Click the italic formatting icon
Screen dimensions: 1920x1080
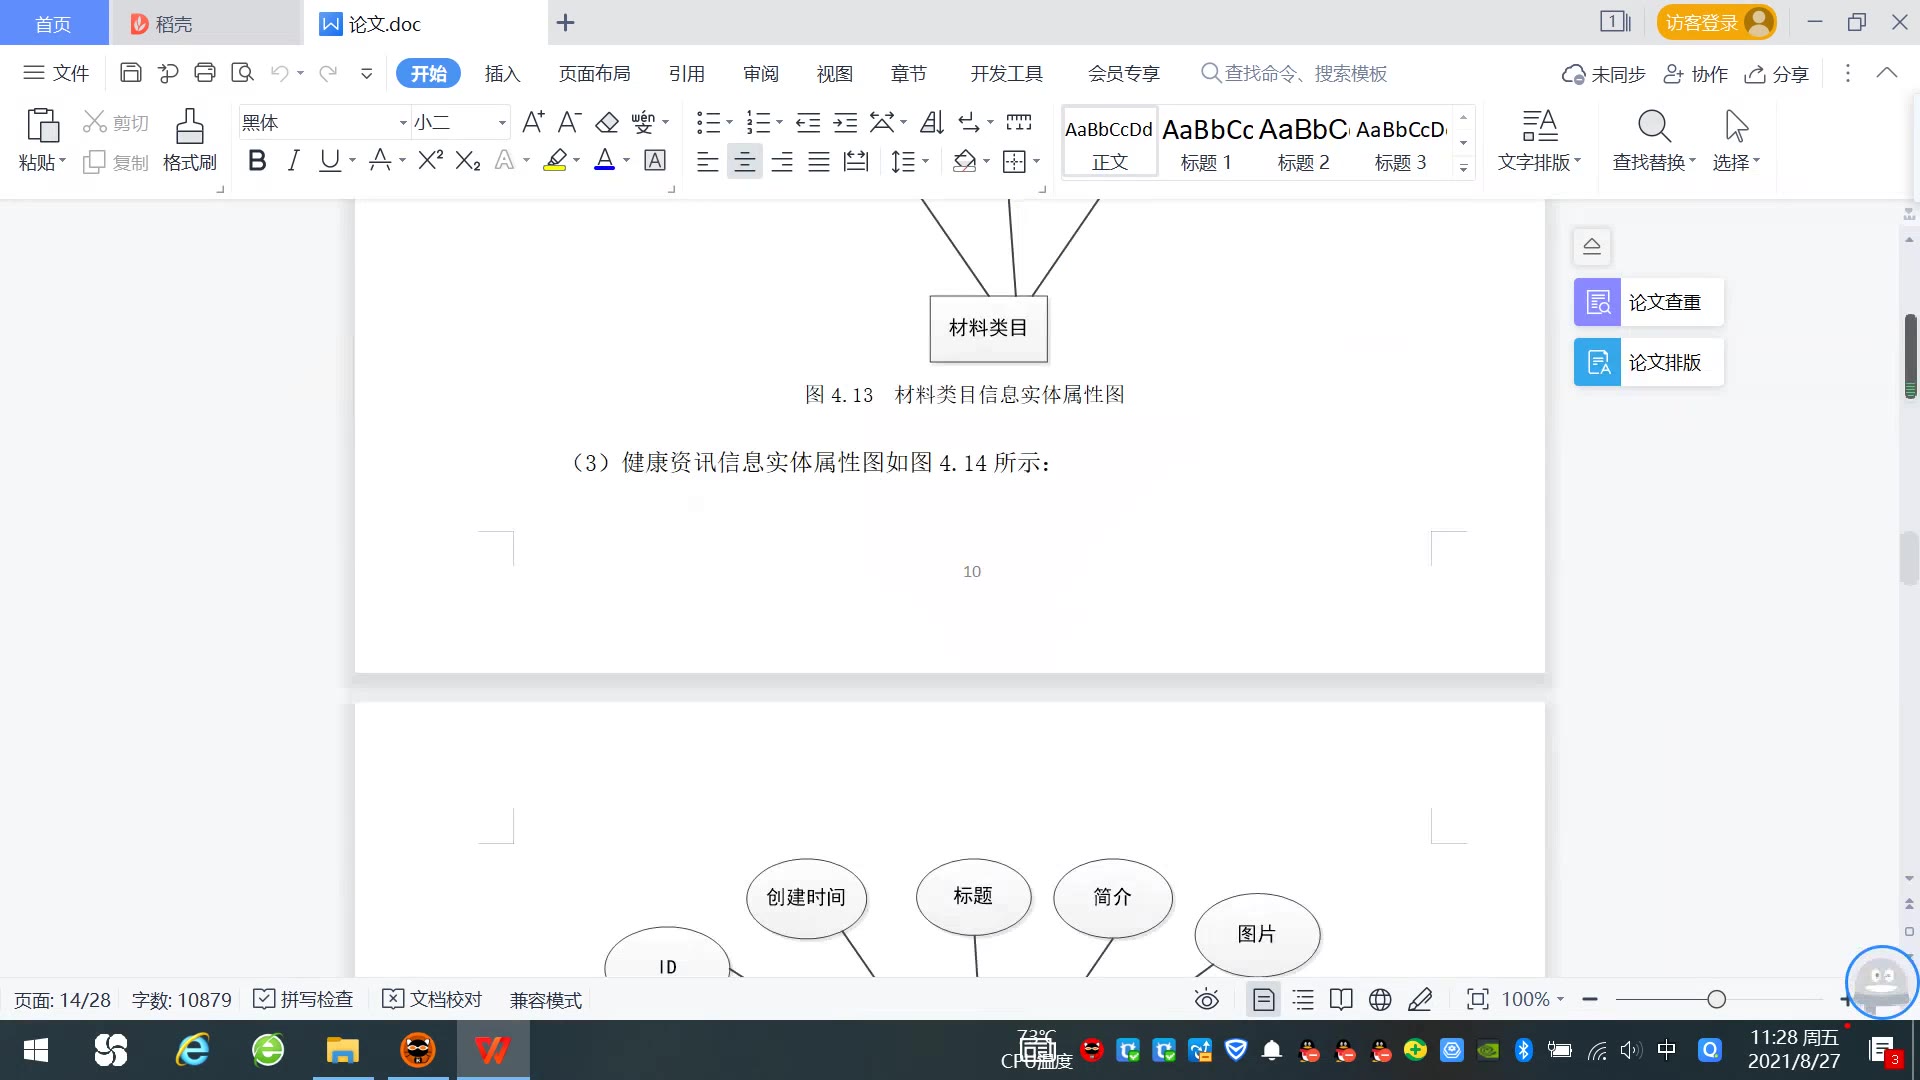click(293, 161)
